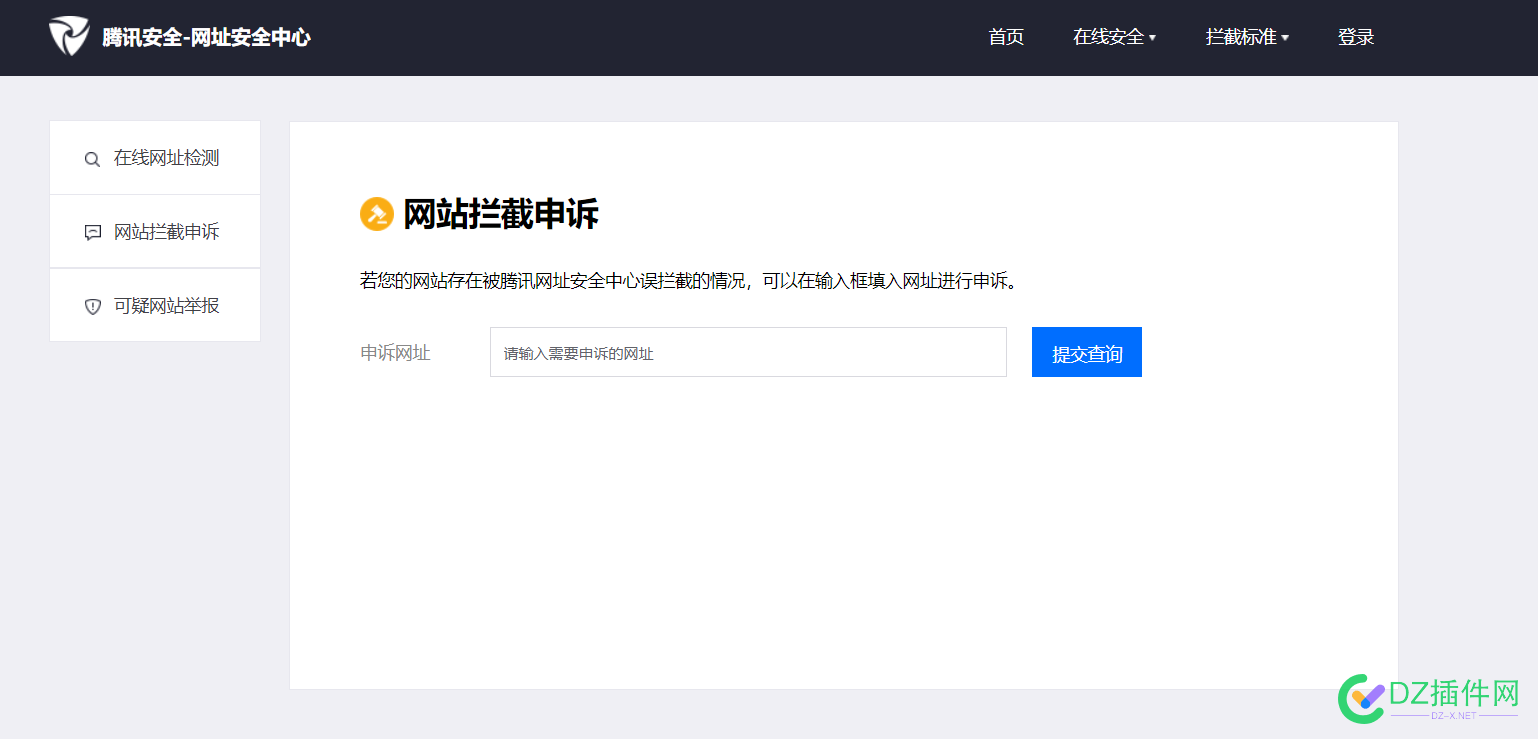1538x739 pixels.
Task: Expand the 在线安全 dropdown menu
Action: tap(1114, 37)
